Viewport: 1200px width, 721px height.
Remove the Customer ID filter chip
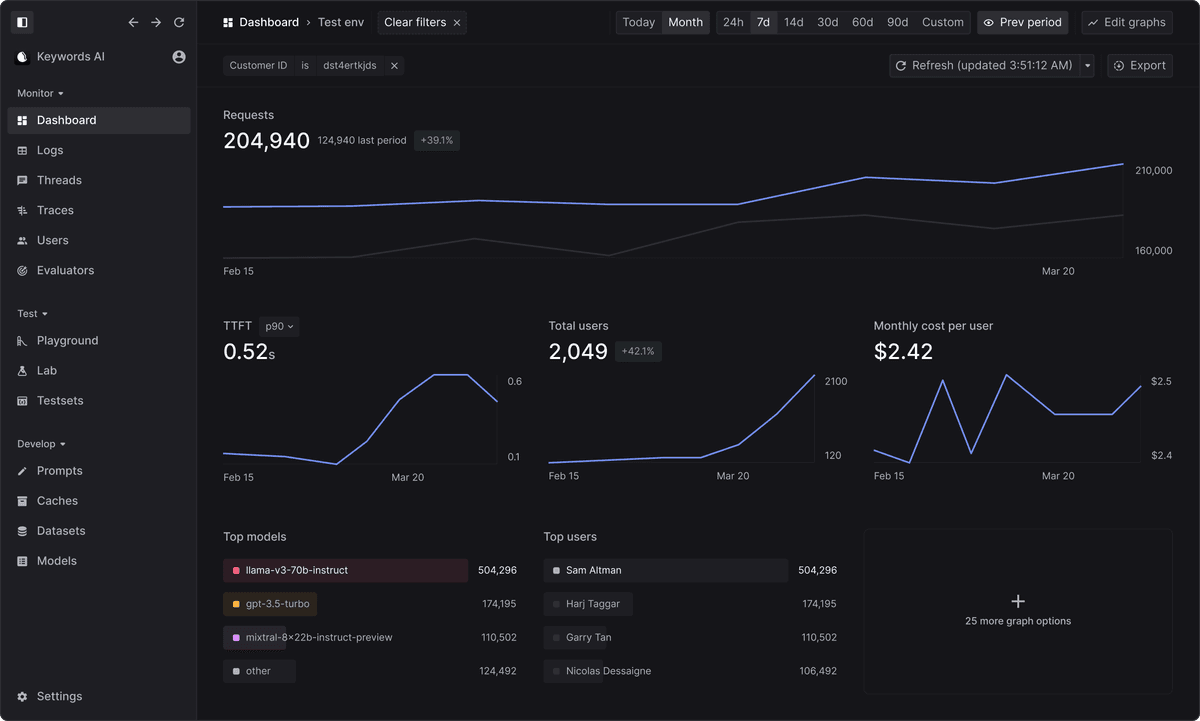tap(391, 64)
